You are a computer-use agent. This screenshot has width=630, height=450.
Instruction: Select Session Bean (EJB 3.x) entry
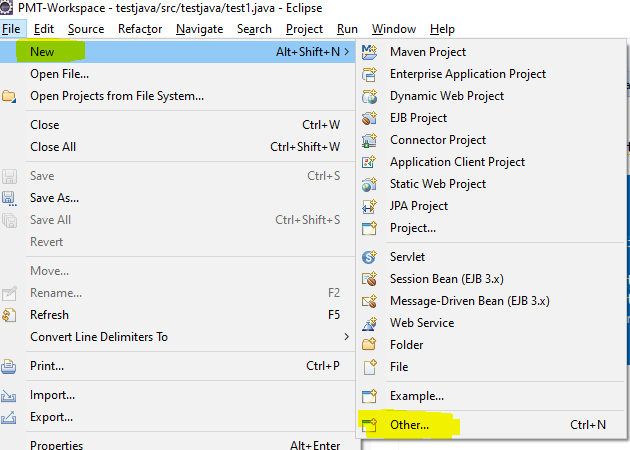(x=491, y=279)
